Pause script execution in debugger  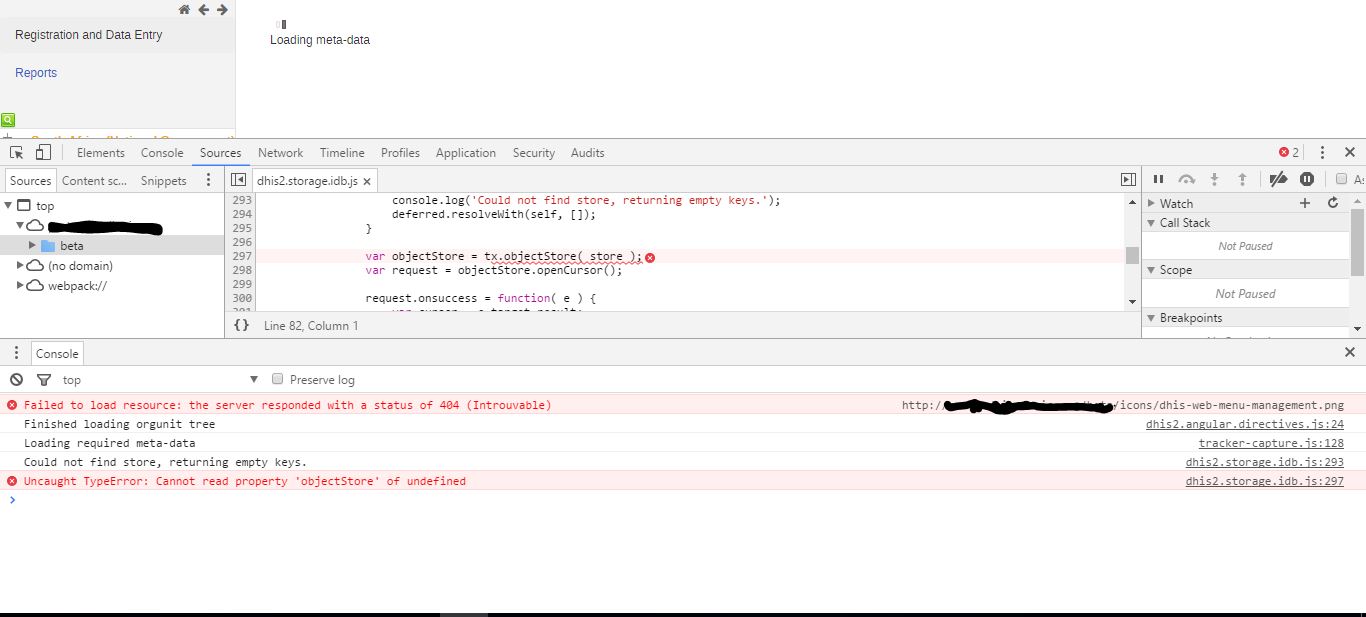coord(1158,180)
